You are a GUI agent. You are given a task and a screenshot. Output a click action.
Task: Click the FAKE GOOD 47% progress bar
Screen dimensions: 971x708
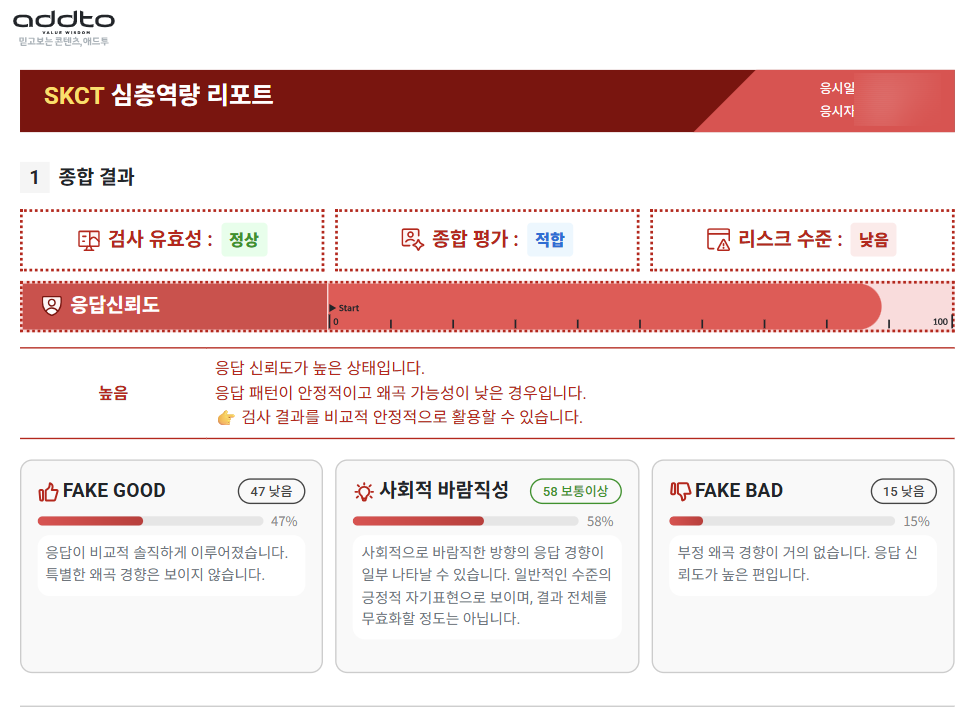pos(150,522)
